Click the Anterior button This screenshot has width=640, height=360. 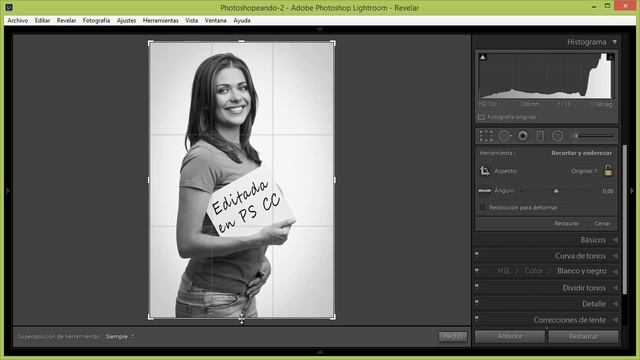click(510, 336)
